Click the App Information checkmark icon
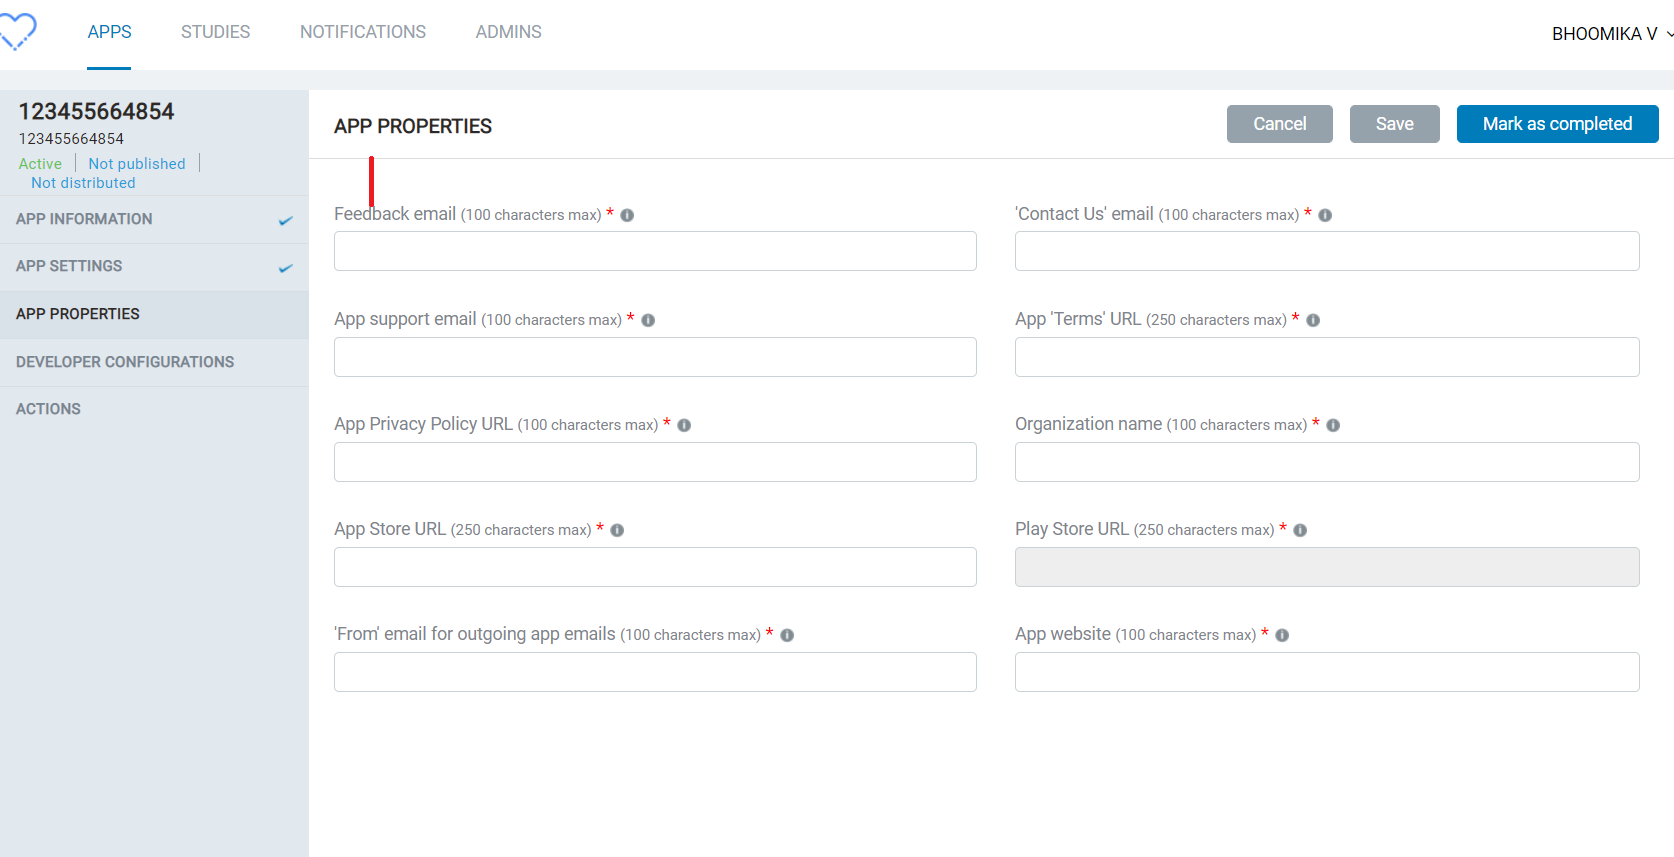1674x857 pixels. point(285,220)
